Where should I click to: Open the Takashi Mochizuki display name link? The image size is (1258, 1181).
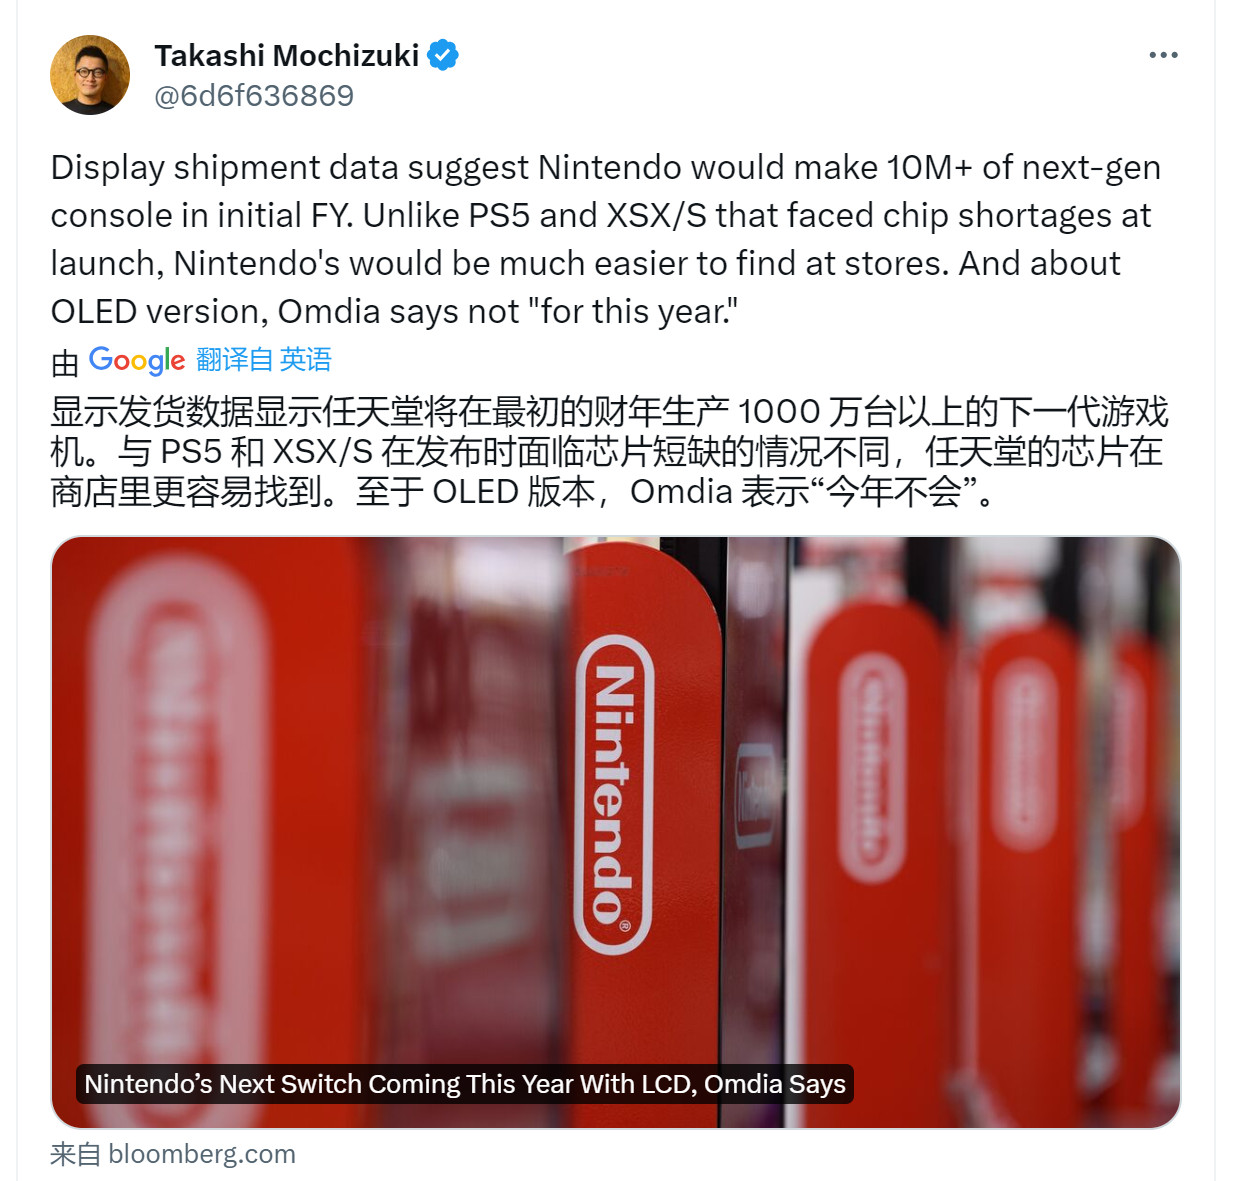(x=287, y=55)
